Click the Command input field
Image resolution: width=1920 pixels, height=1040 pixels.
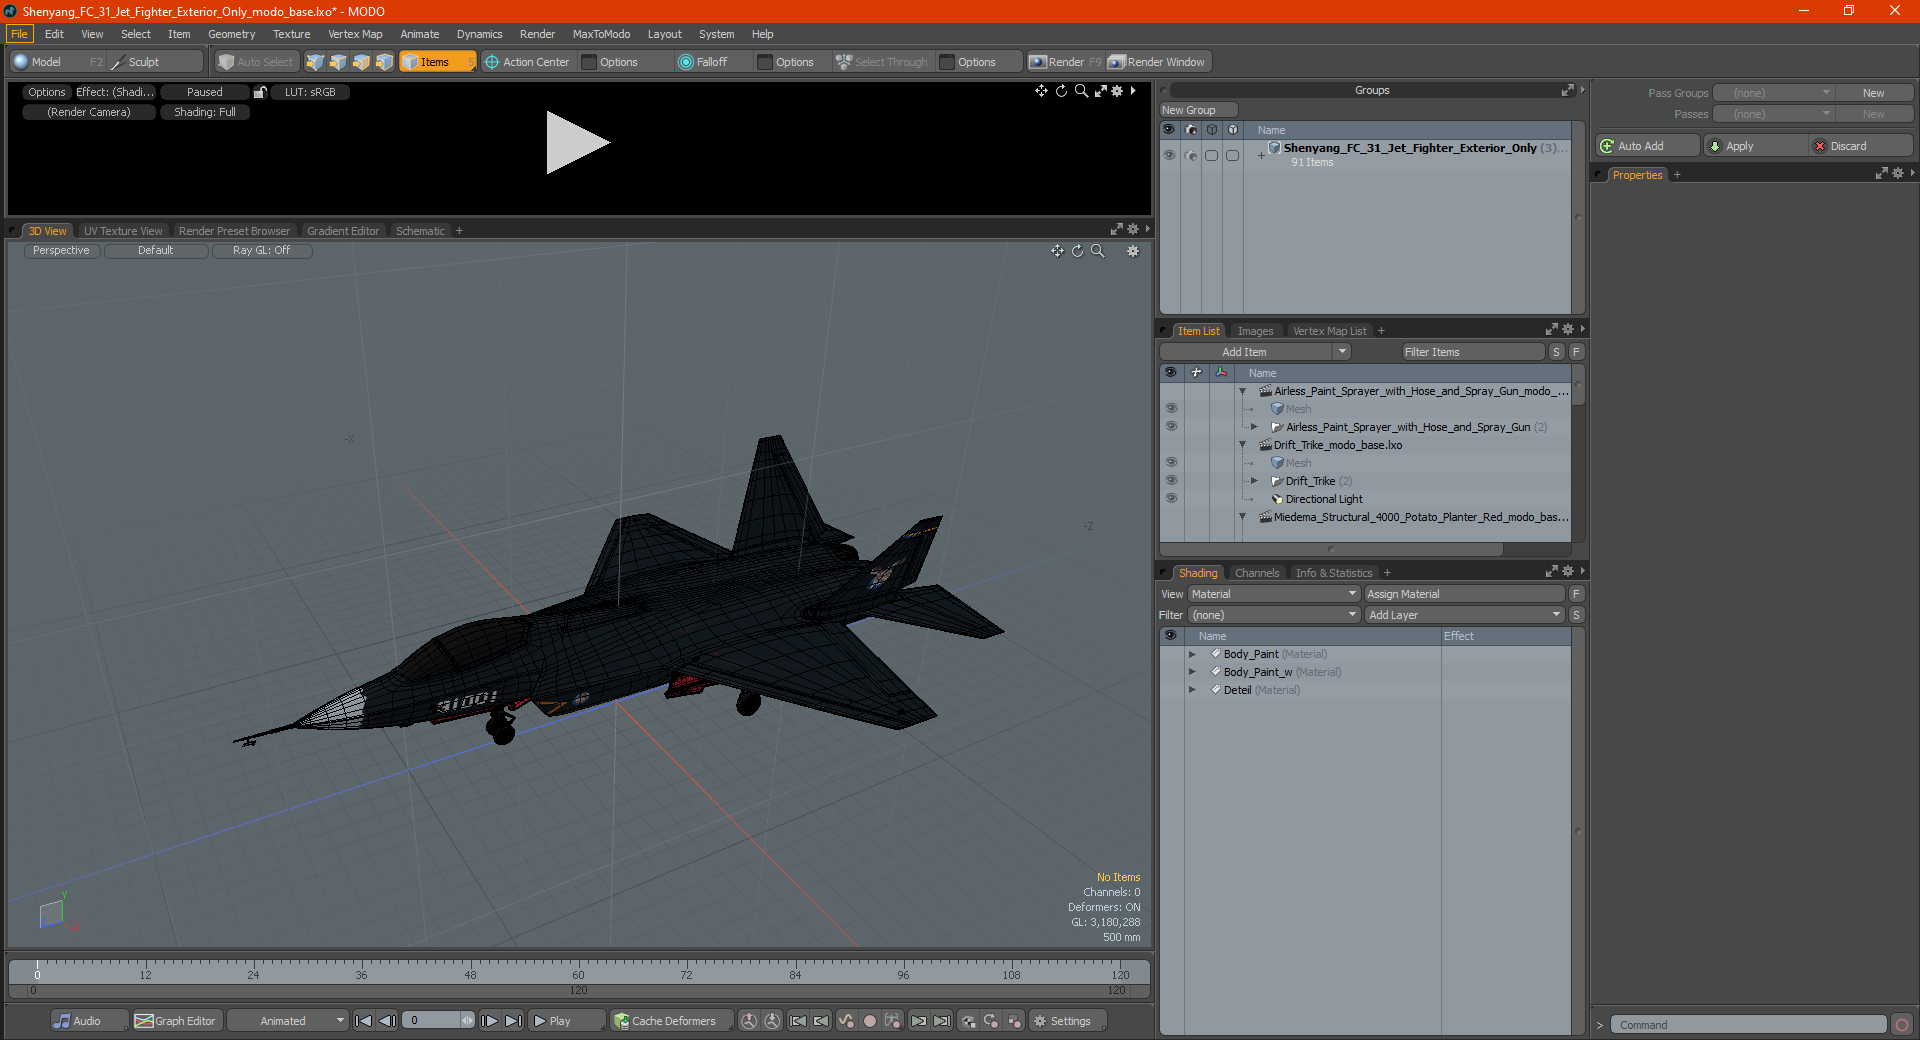[x=1748, y=1025]
